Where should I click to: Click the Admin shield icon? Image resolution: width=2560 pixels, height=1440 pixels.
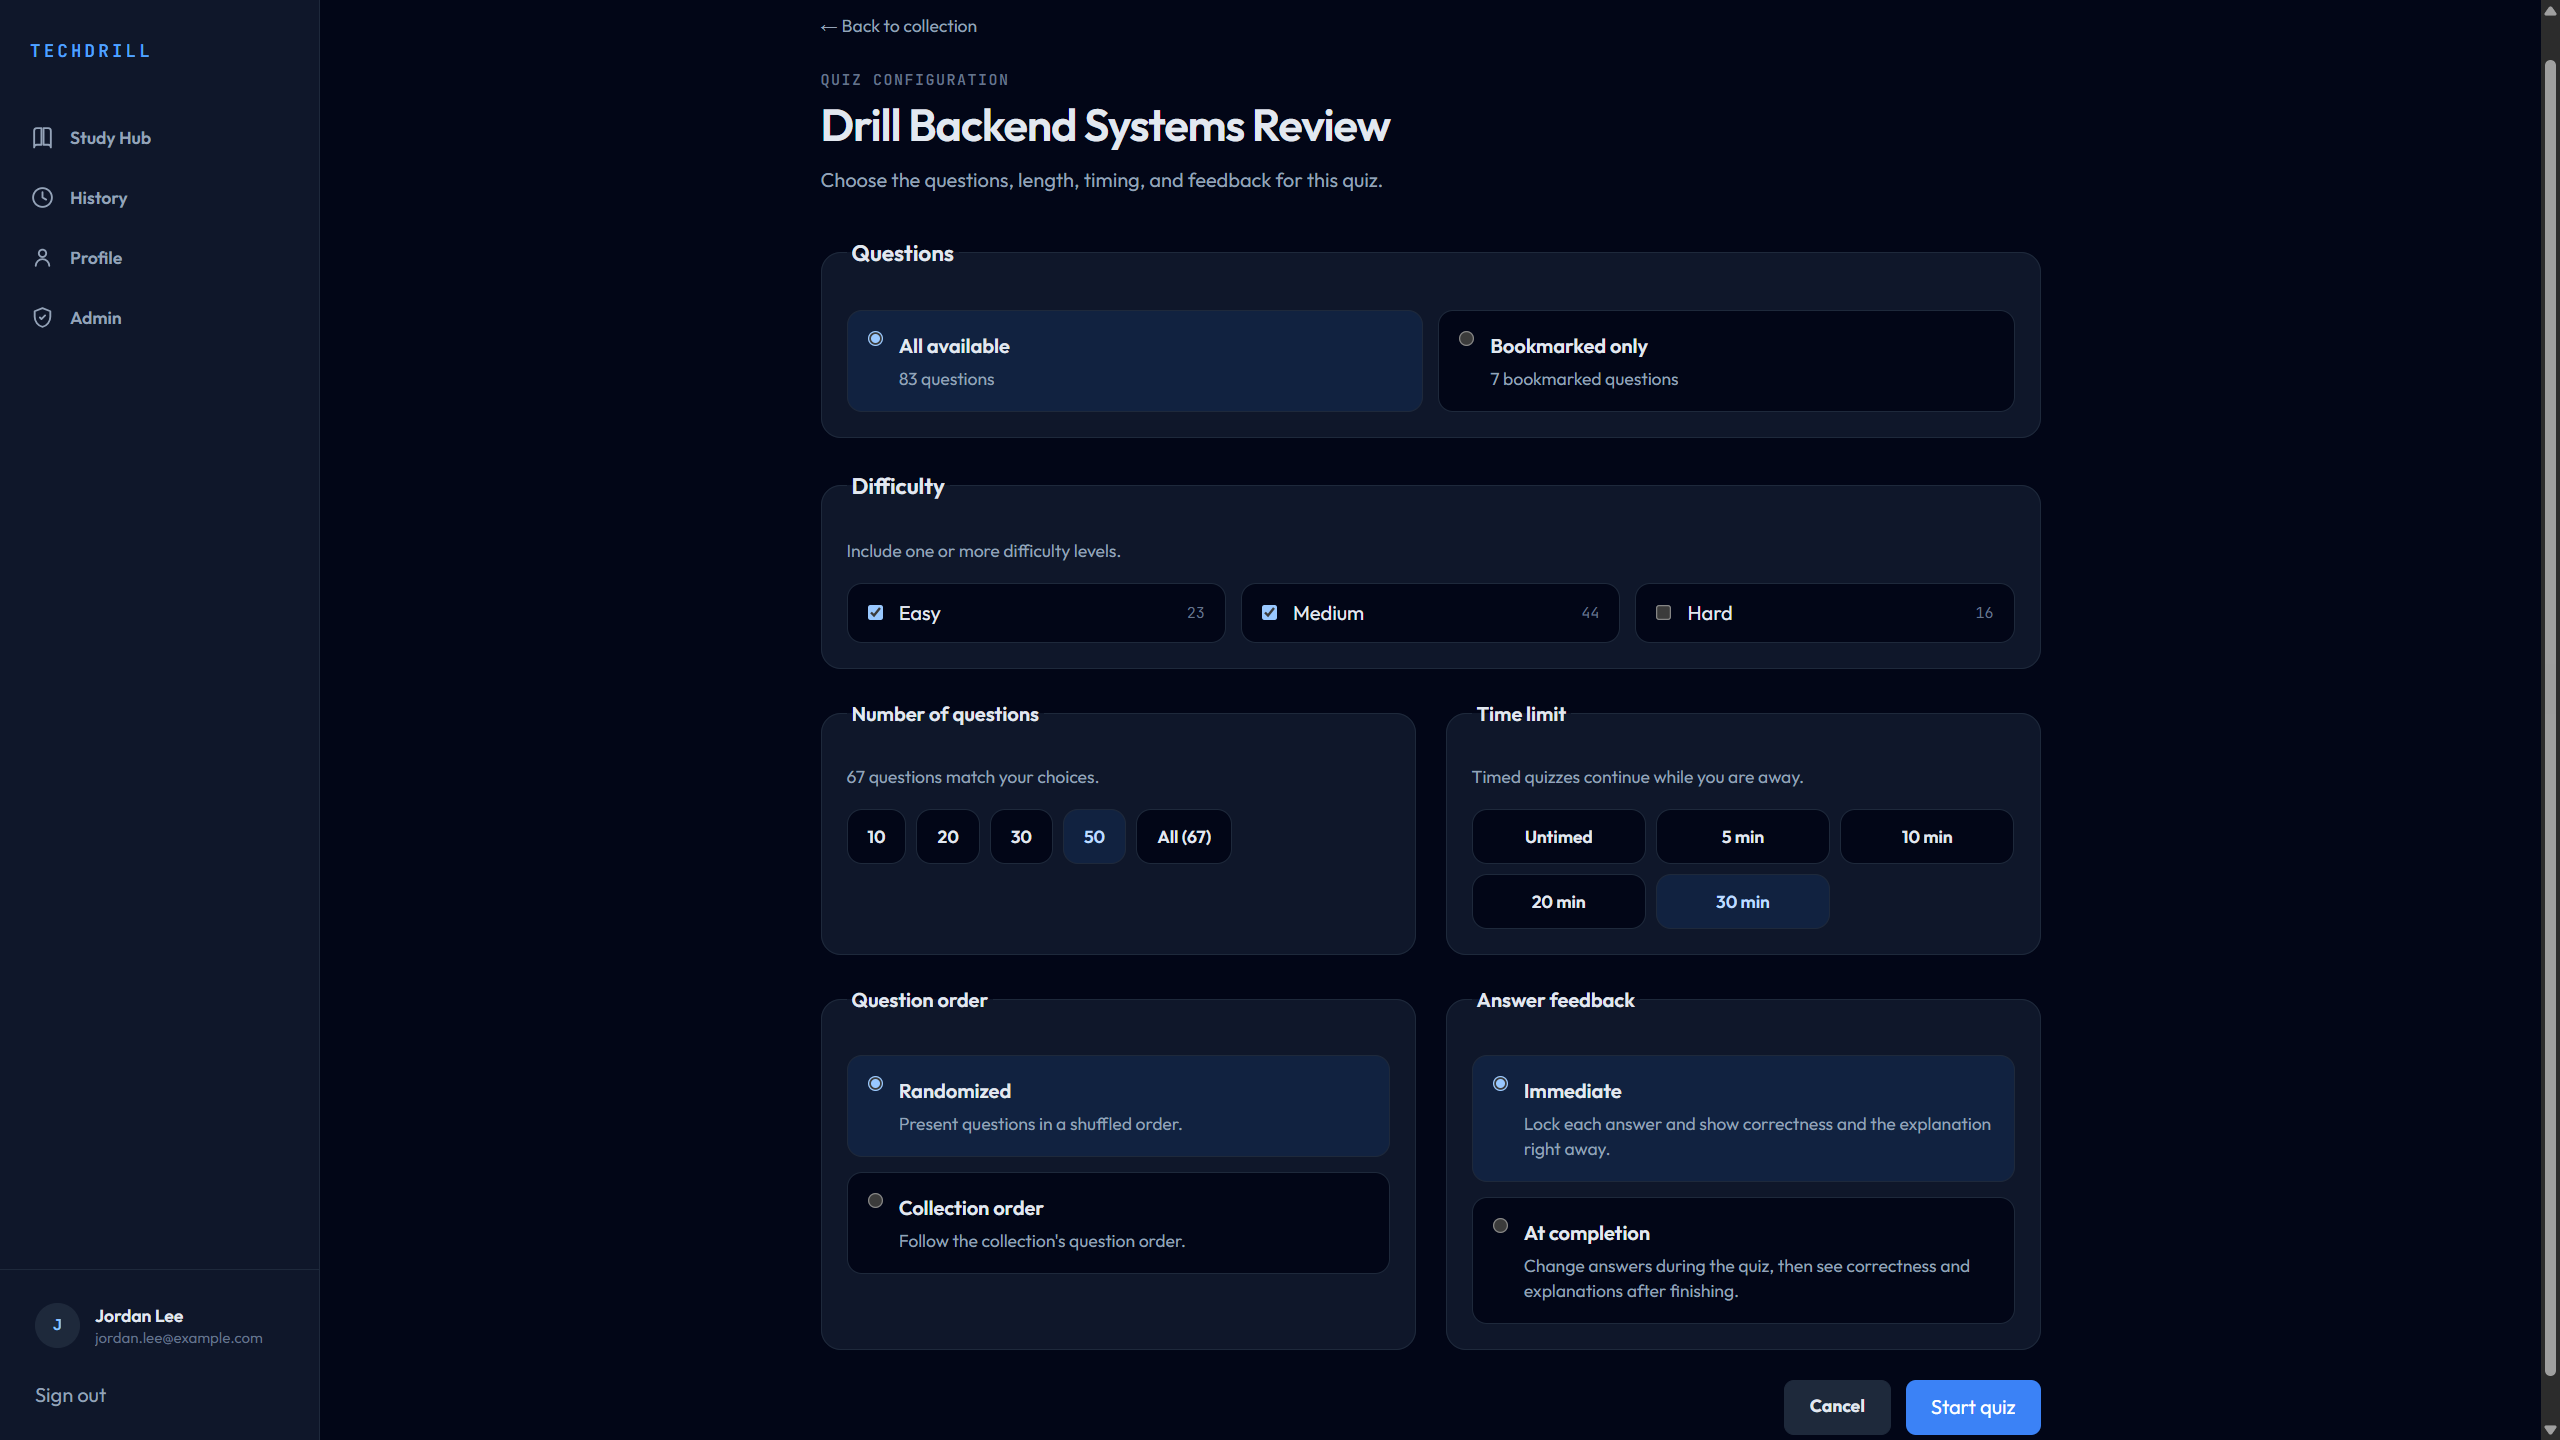42,318
